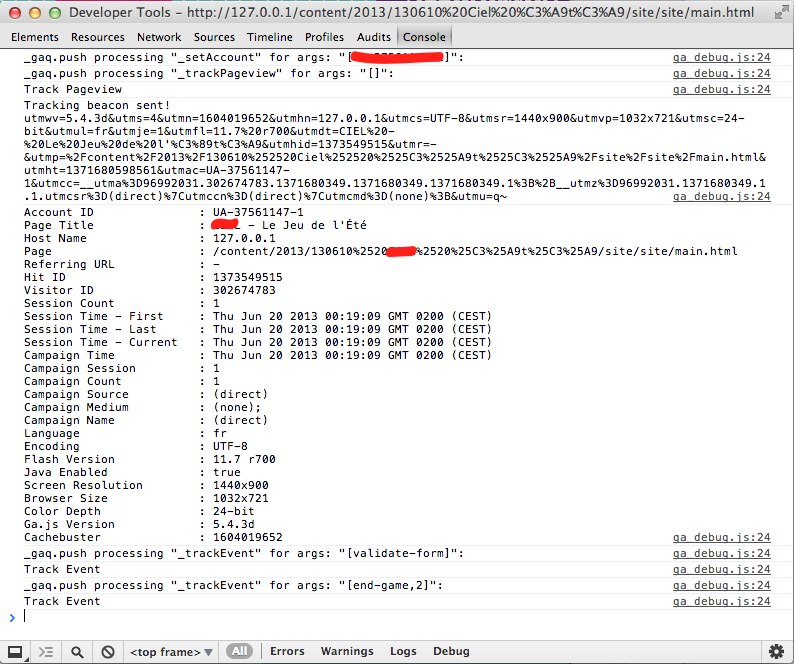The height and width of the screenshot is (664, 794).
Task: Open the Elements tab
Action: tap(34, 37)
